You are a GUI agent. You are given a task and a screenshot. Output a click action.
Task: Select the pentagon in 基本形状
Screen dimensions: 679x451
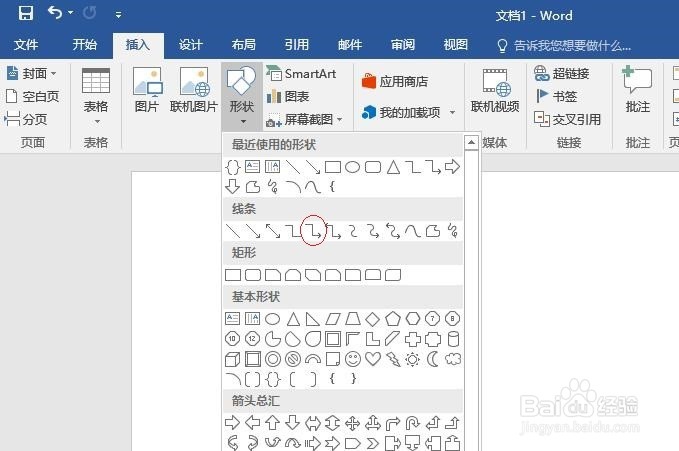pos(393,319)
